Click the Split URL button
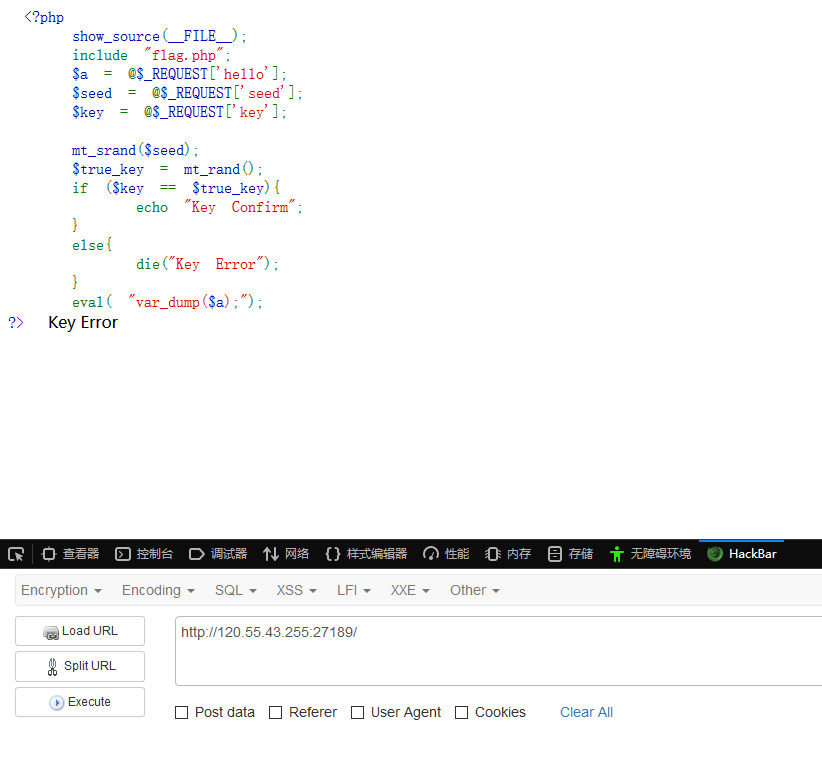This screenshot has width=822, height=757. coord(80,666)
